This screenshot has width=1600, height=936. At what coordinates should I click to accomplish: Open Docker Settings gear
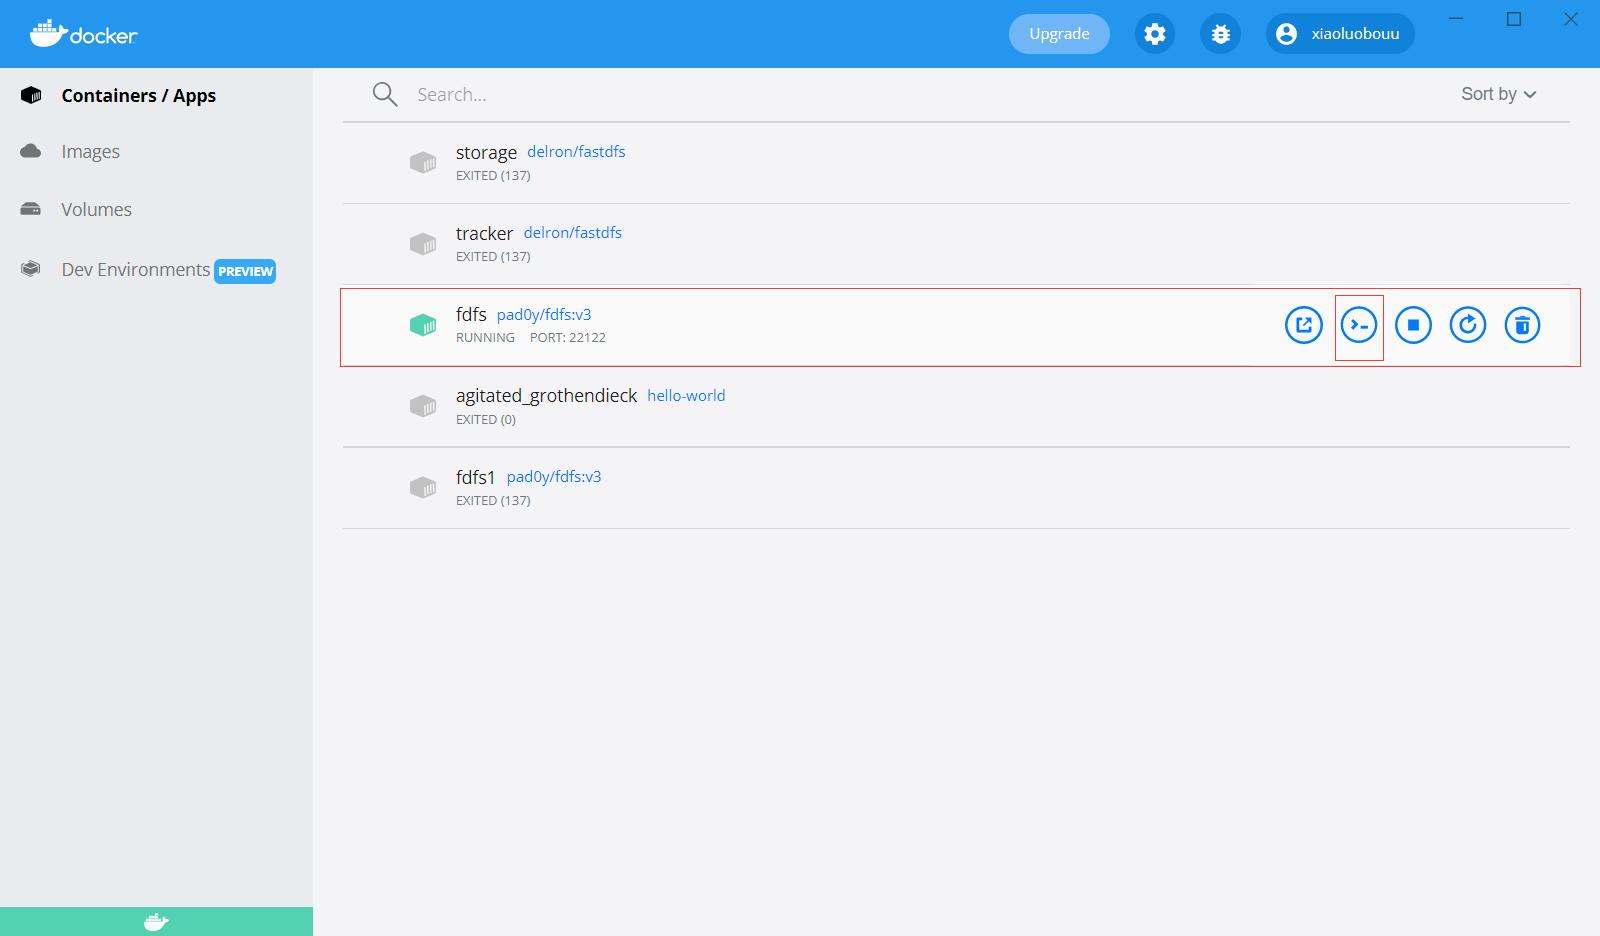click(x=1154, y=33)
